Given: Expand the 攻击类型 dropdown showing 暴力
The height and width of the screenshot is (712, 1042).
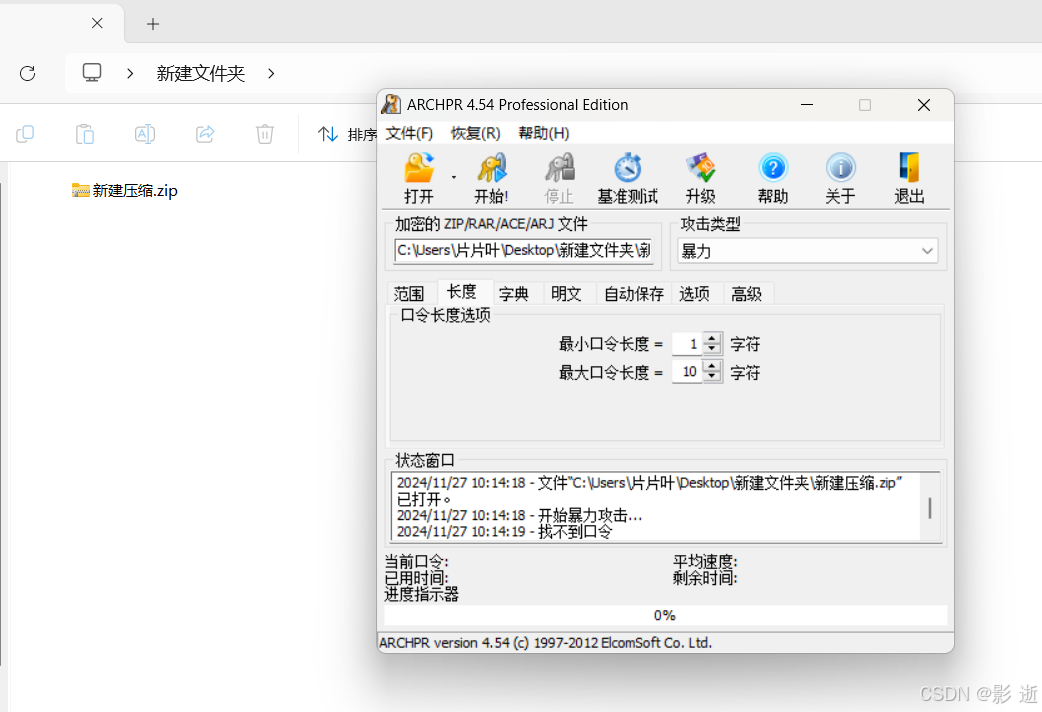Looking at the screenshot, I should pyautogui.click(x=807, y=251).
